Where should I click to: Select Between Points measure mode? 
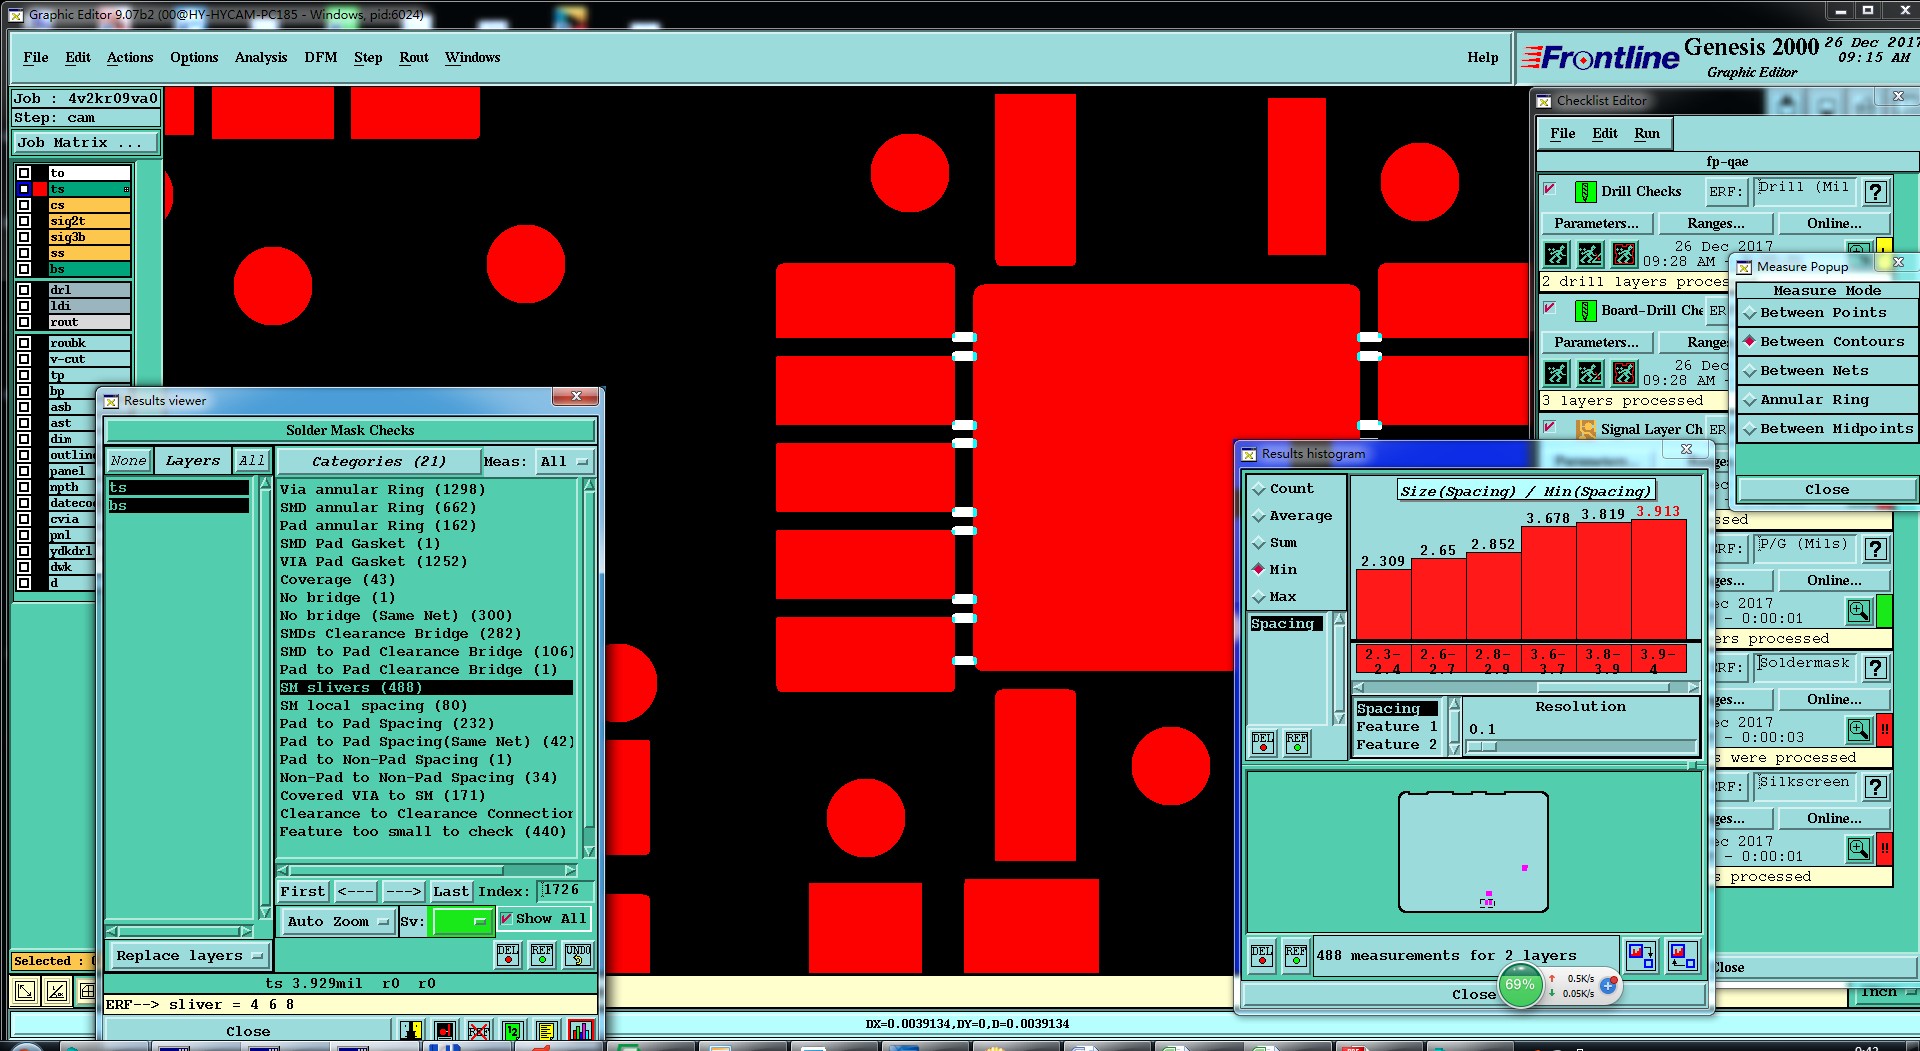pos(1826,313)
